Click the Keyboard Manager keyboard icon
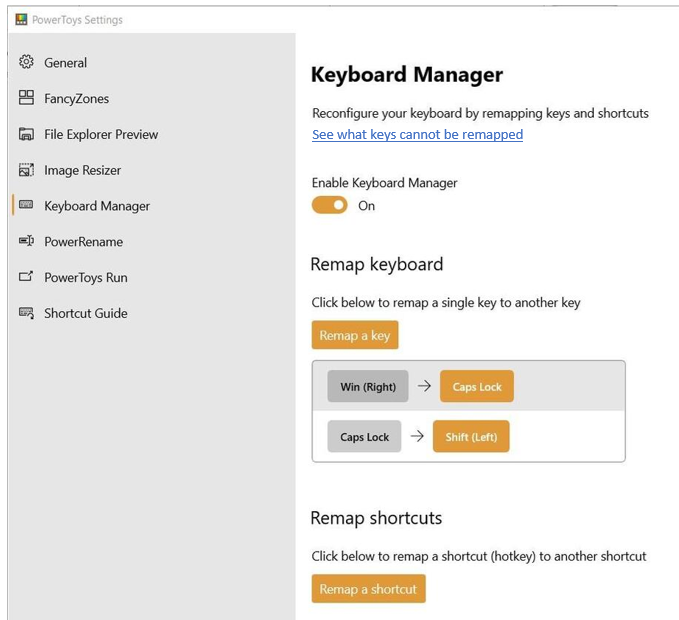The width and height of the screenshot is (679, 620). pyautogui.click(x=26, y=205)
